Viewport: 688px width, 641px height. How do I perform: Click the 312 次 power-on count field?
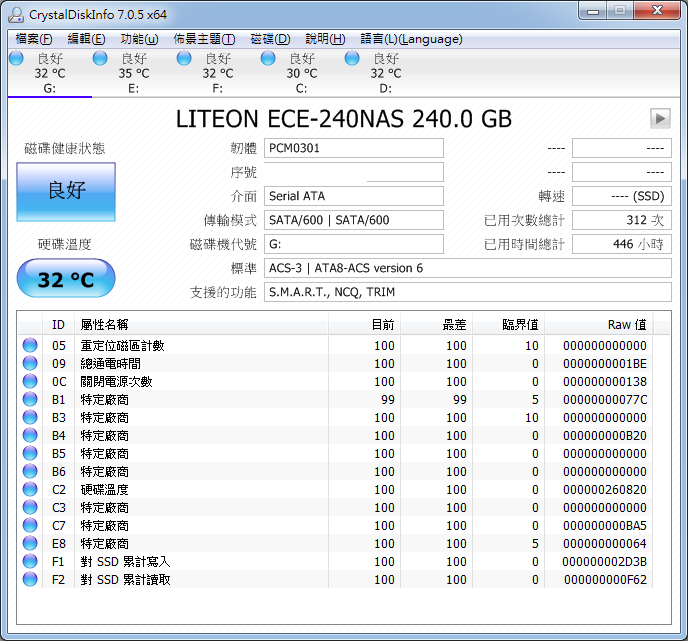[x=622, y=220]
